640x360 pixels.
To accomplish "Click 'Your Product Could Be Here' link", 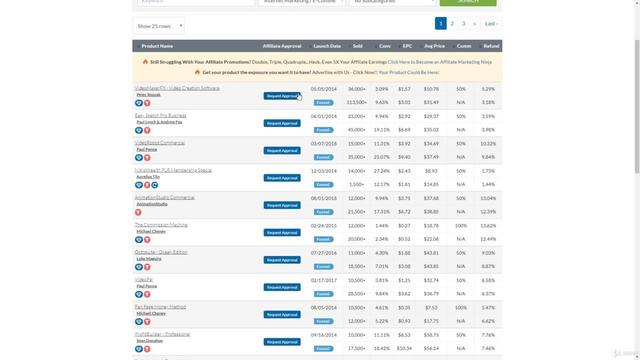I will [x=409, y=72].
